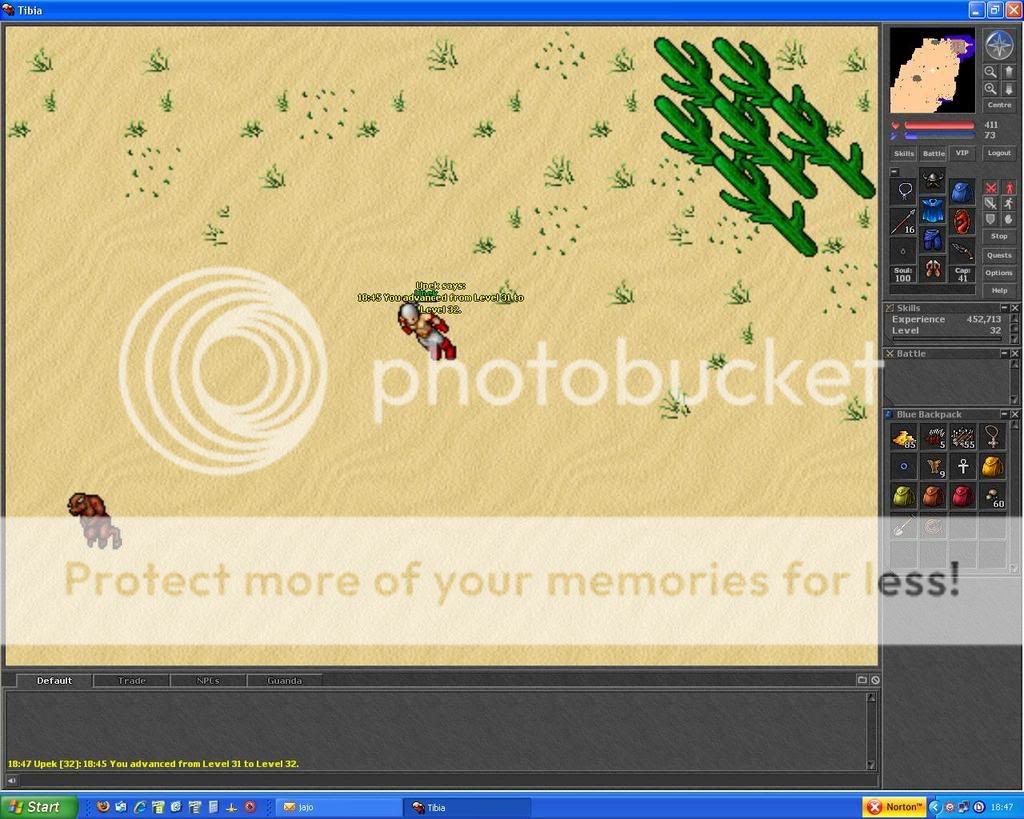Open the yellow backpack
This screenshot has width=1024, height=819.
[993, 467]
